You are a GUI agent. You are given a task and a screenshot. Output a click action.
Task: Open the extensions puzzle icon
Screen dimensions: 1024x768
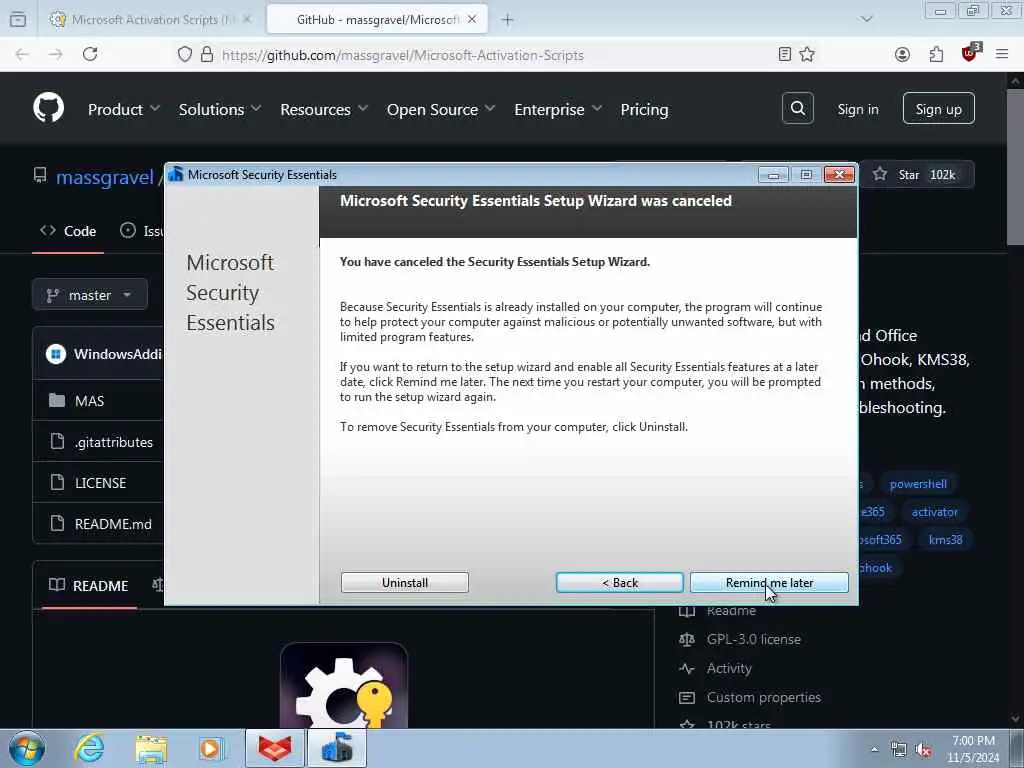pyautogui.click(x=936, y=54)
